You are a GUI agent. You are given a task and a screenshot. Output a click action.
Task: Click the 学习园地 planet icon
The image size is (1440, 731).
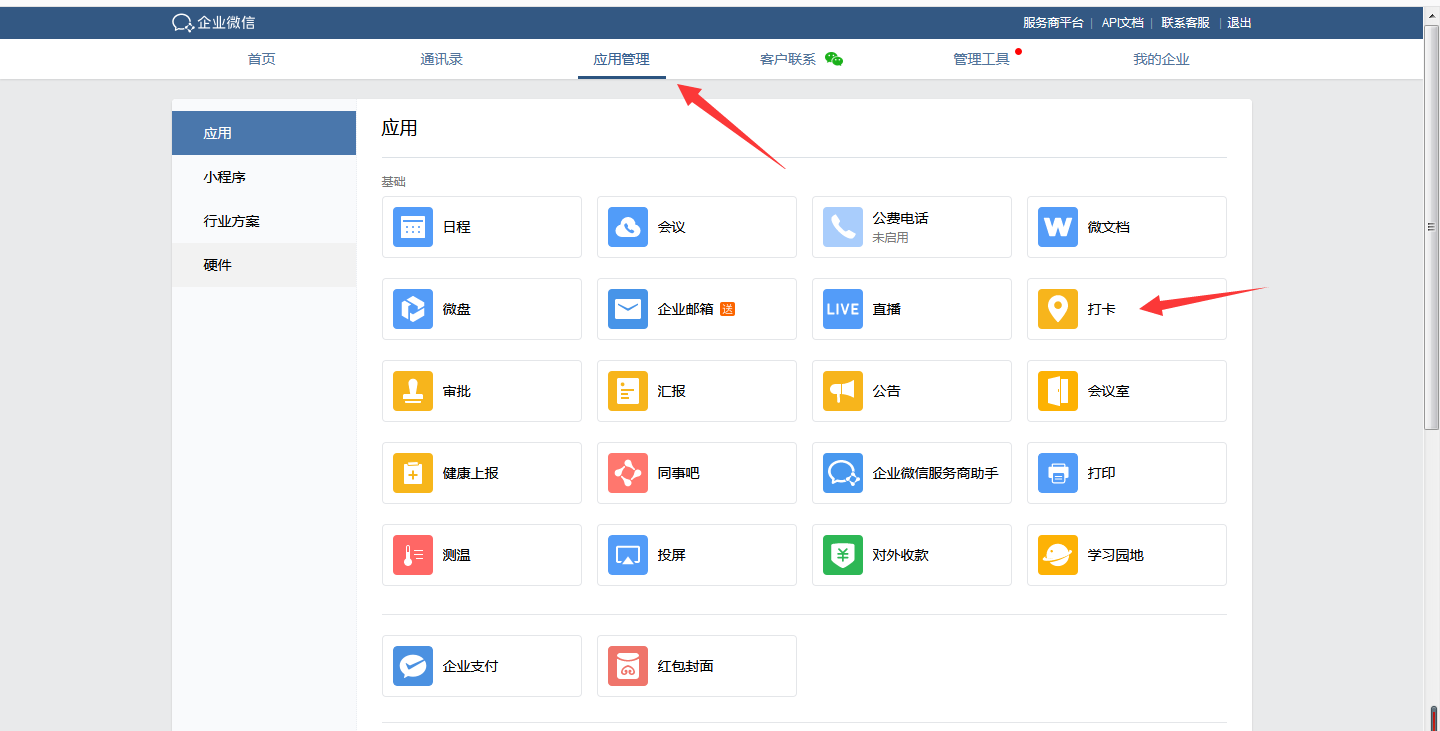click(1058, 555)
